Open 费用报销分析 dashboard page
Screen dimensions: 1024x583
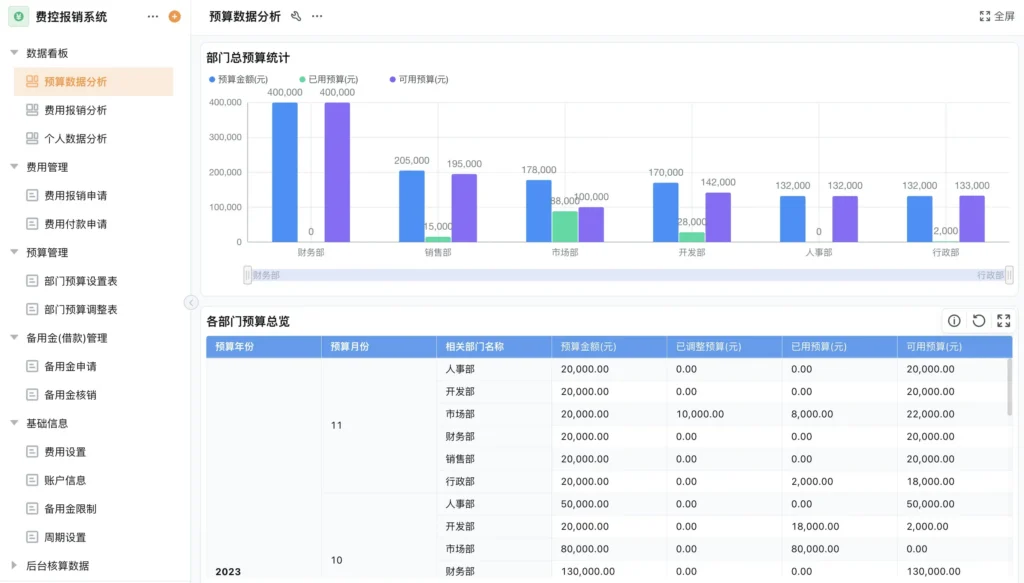(x=75, y=110)
